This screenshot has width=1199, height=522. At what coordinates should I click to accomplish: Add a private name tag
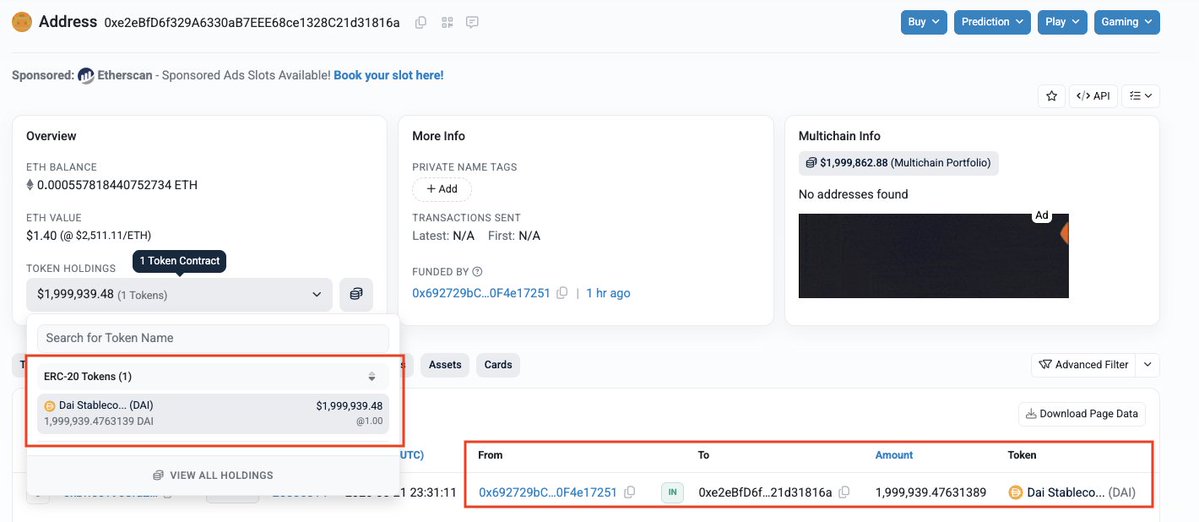click(442, 189)
